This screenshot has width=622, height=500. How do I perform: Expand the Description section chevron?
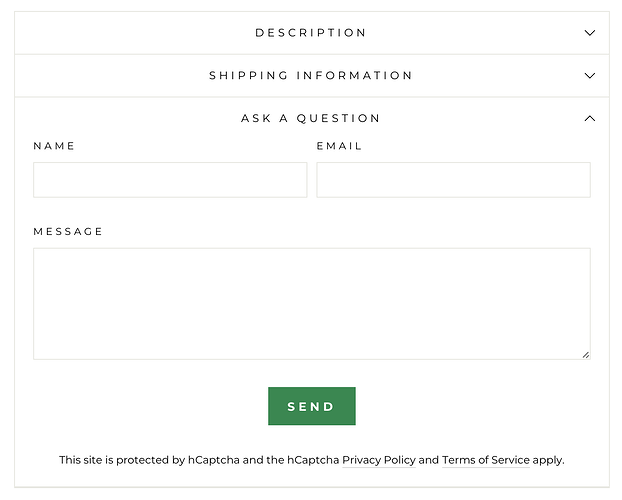589,33
